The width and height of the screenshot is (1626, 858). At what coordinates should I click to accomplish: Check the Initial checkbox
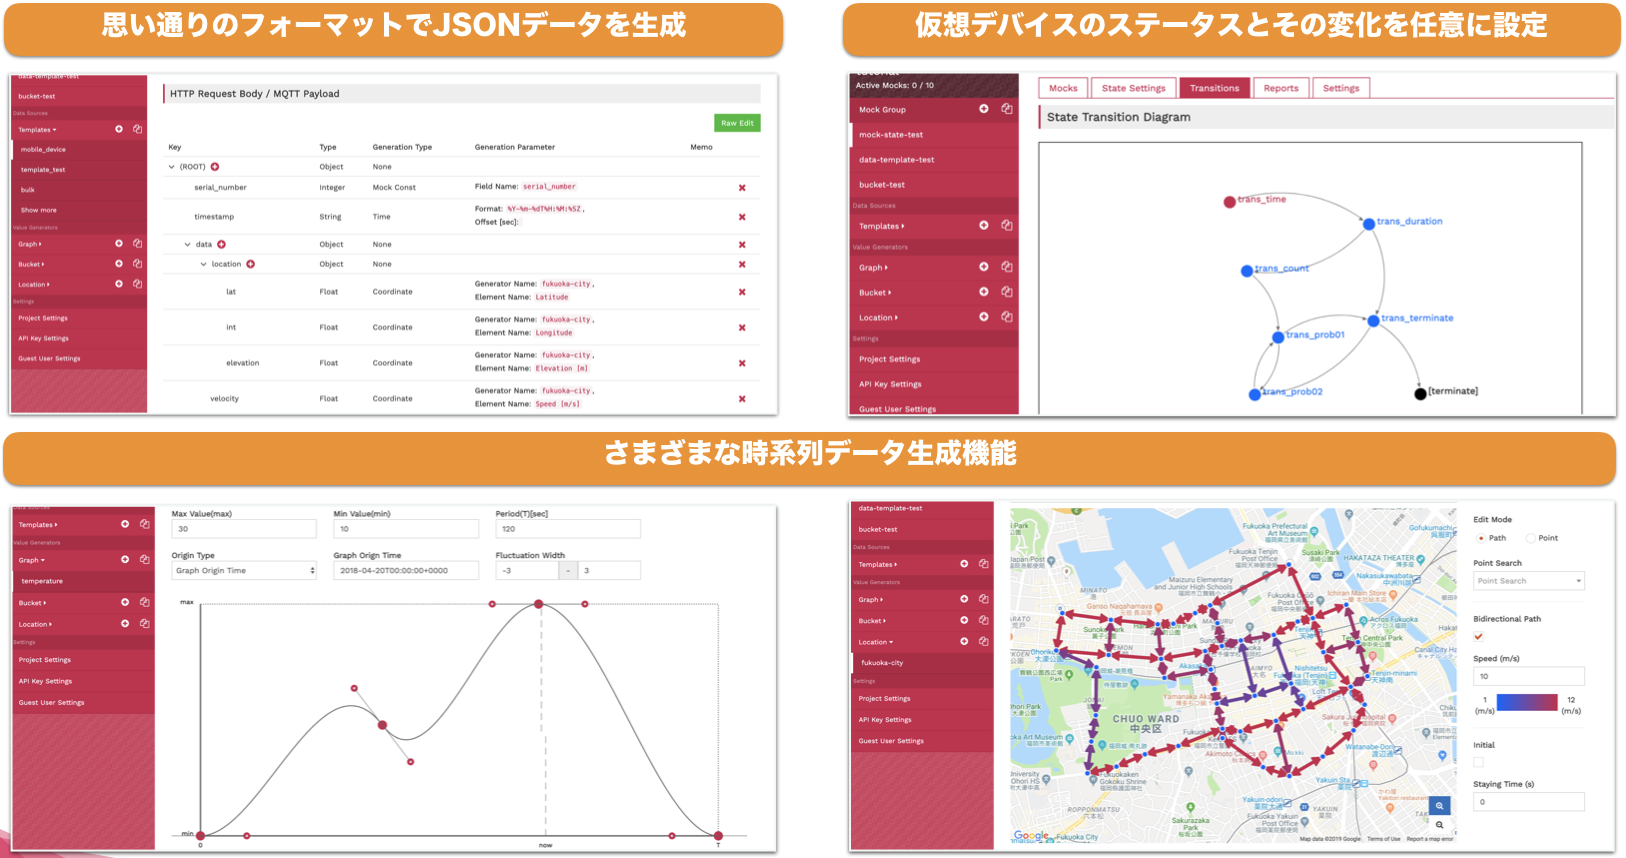(x=1478, y=762)
